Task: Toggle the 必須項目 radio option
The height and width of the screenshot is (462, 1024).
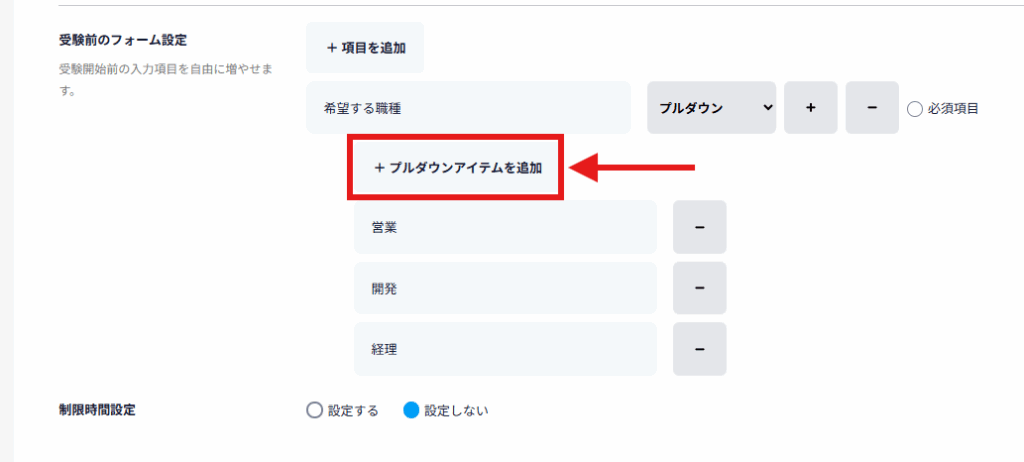Action: coord(914,109)
